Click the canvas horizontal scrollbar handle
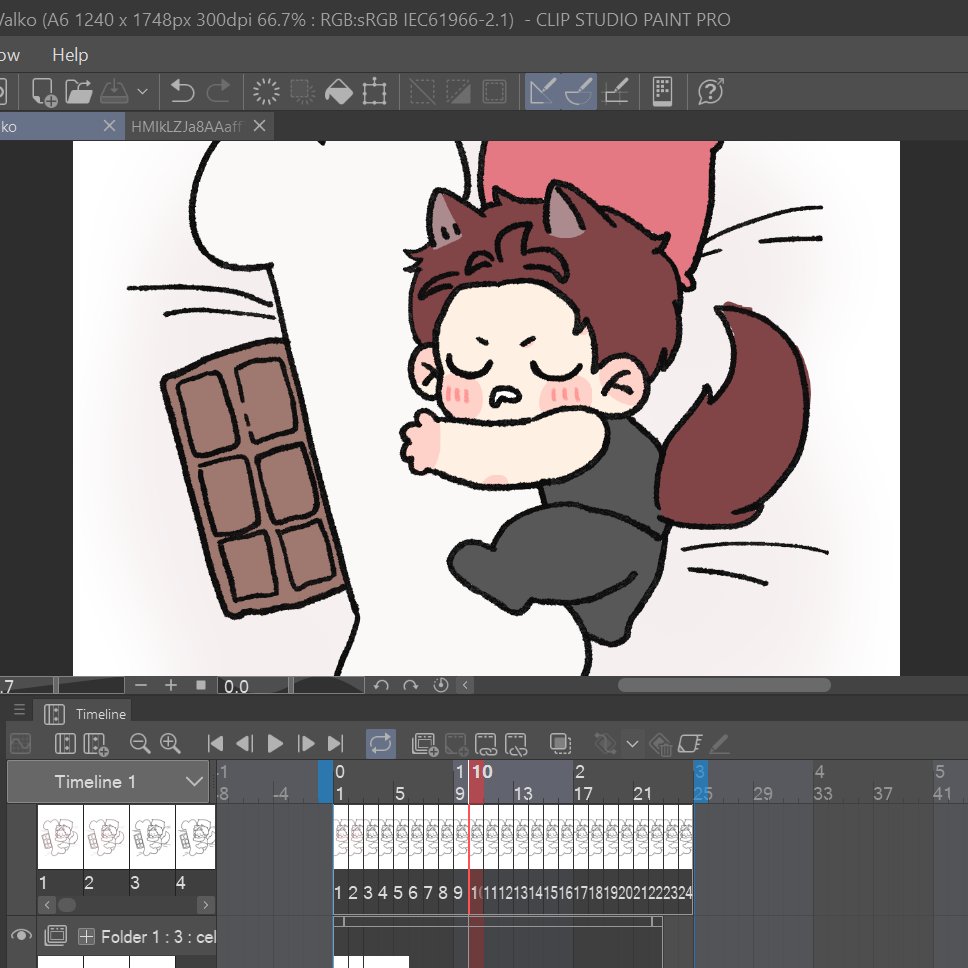Viewport: 968px width, 968px height. click(x=724, y=685)
